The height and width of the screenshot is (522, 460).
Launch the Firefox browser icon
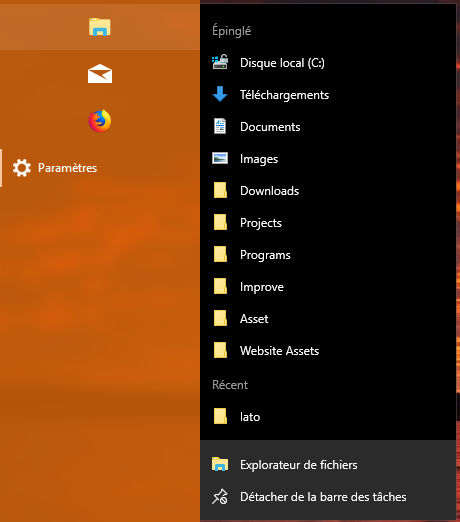point(100,120)
